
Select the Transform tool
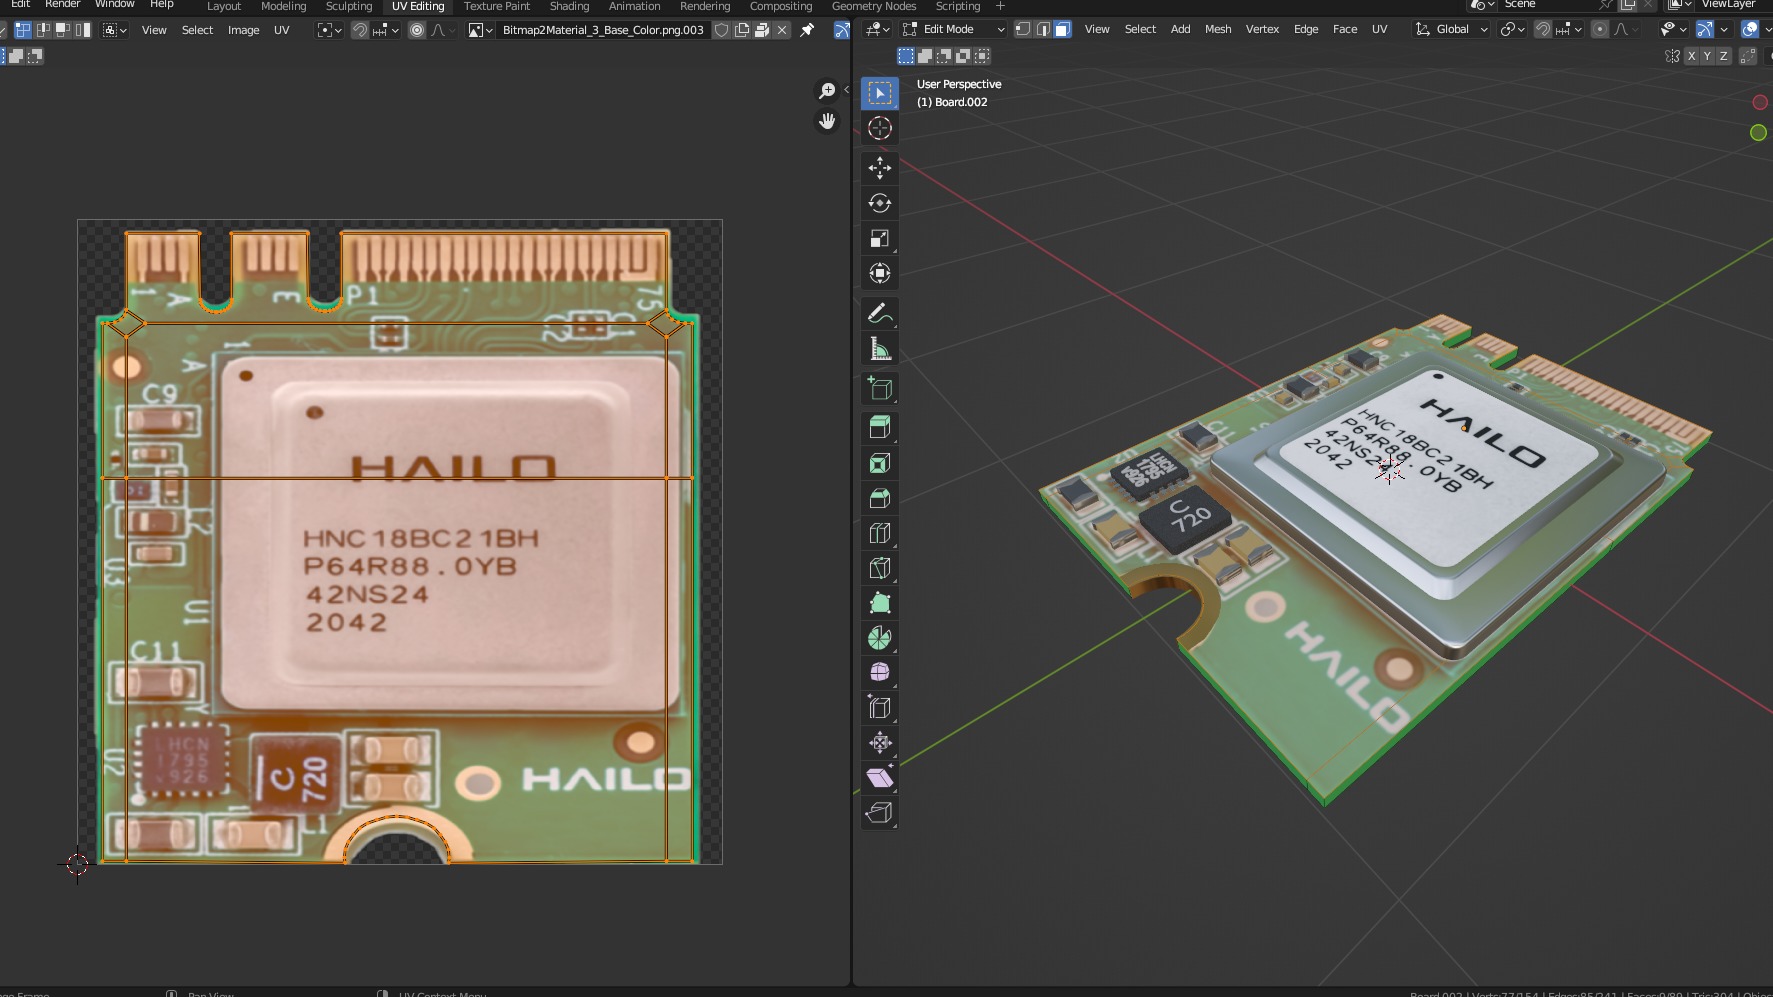click(880, 273)
